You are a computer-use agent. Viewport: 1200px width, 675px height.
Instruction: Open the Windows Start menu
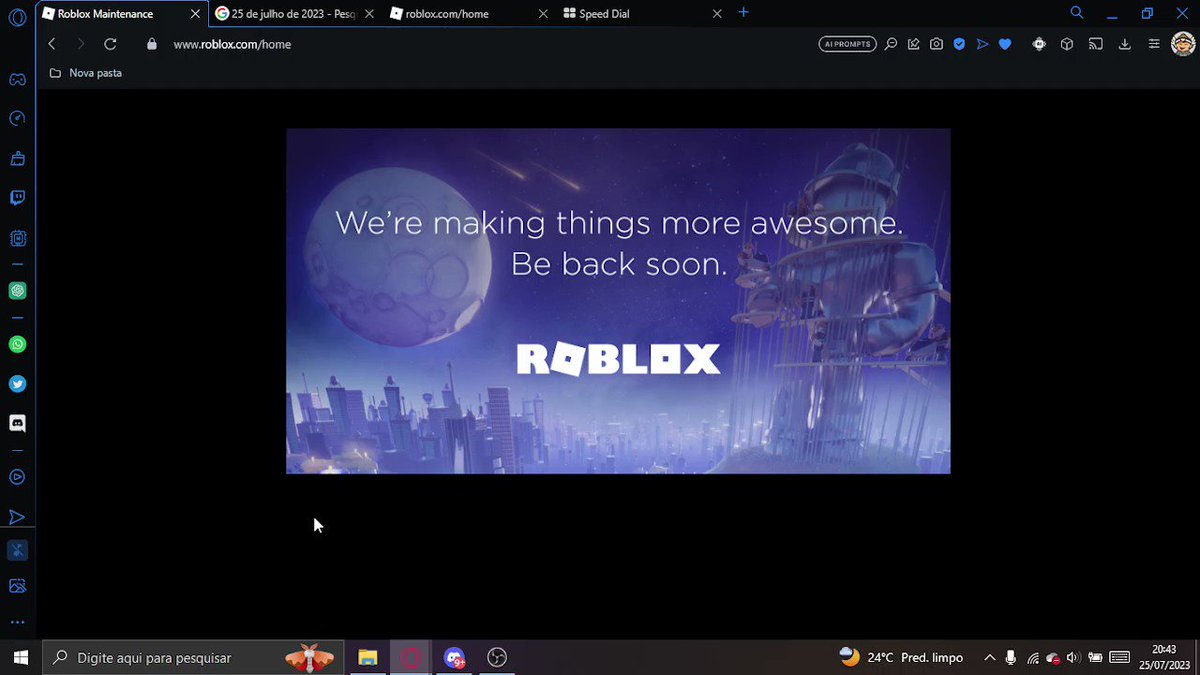20,657
